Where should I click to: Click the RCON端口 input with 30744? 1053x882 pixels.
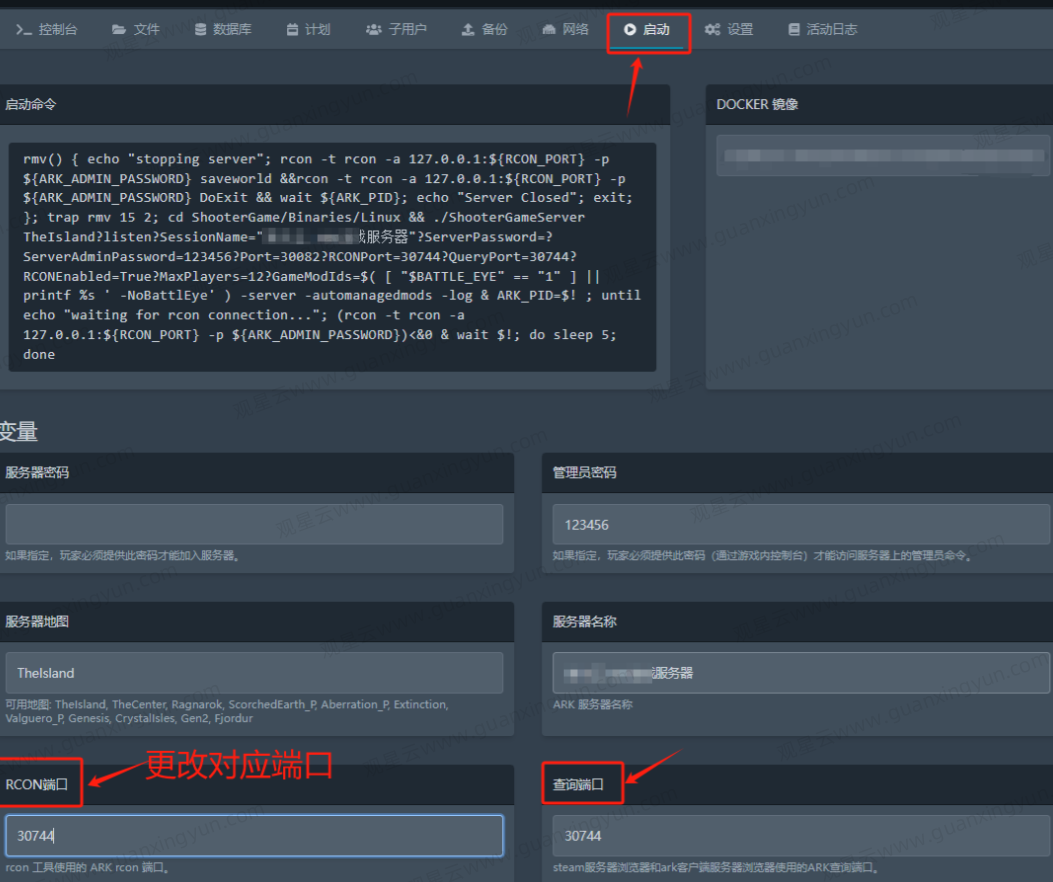click(x=254, y=836)
